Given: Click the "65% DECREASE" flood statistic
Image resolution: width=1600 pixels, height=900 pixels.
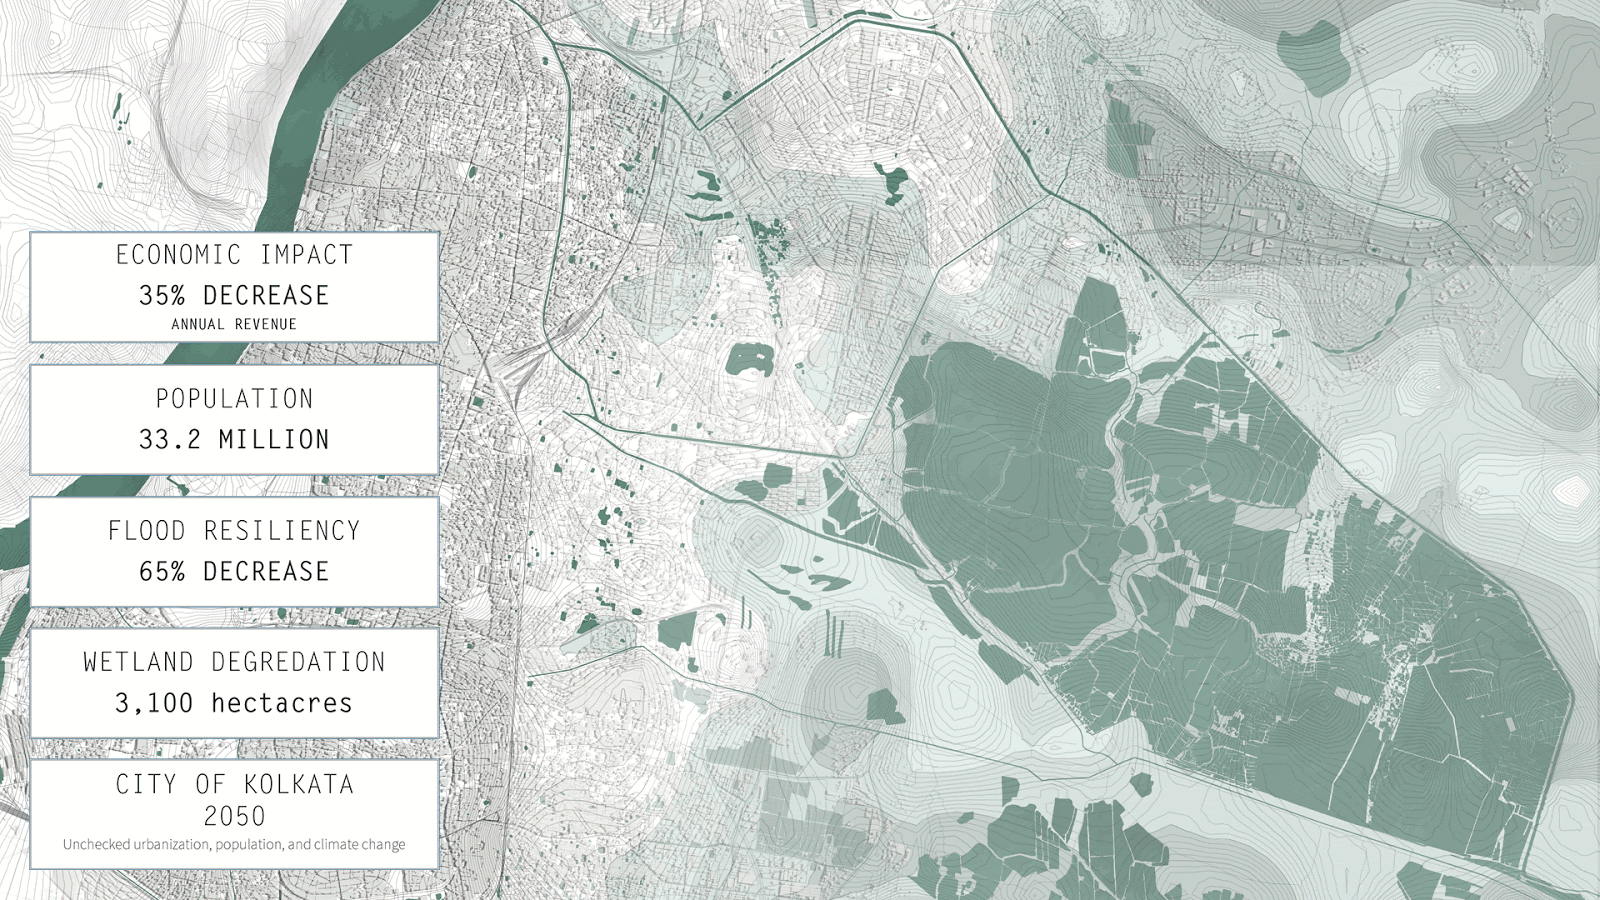Looking at the screenshot, I should click(x=234, y=571).
